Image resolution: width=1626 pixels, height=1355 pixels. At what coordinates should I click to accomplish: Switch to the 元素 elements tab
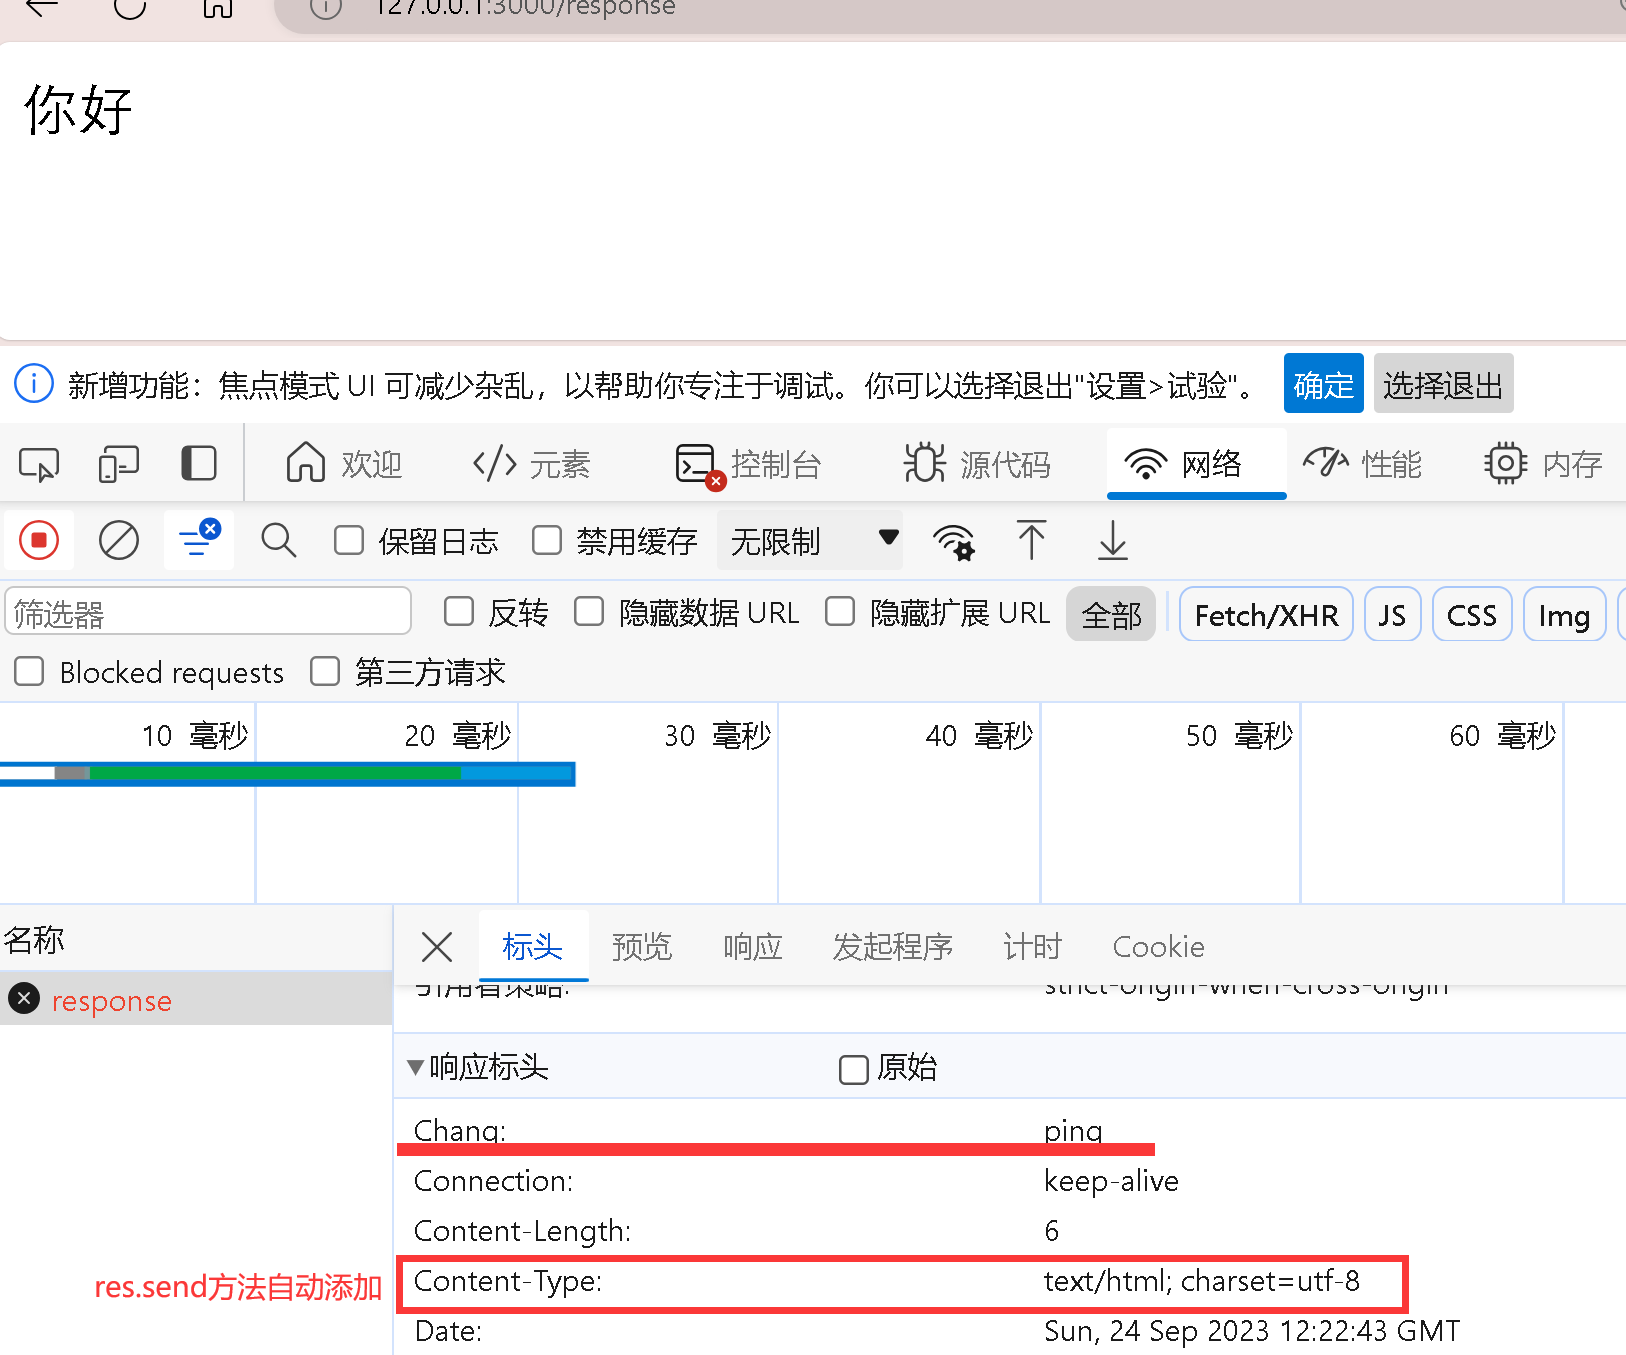point(531,464)
